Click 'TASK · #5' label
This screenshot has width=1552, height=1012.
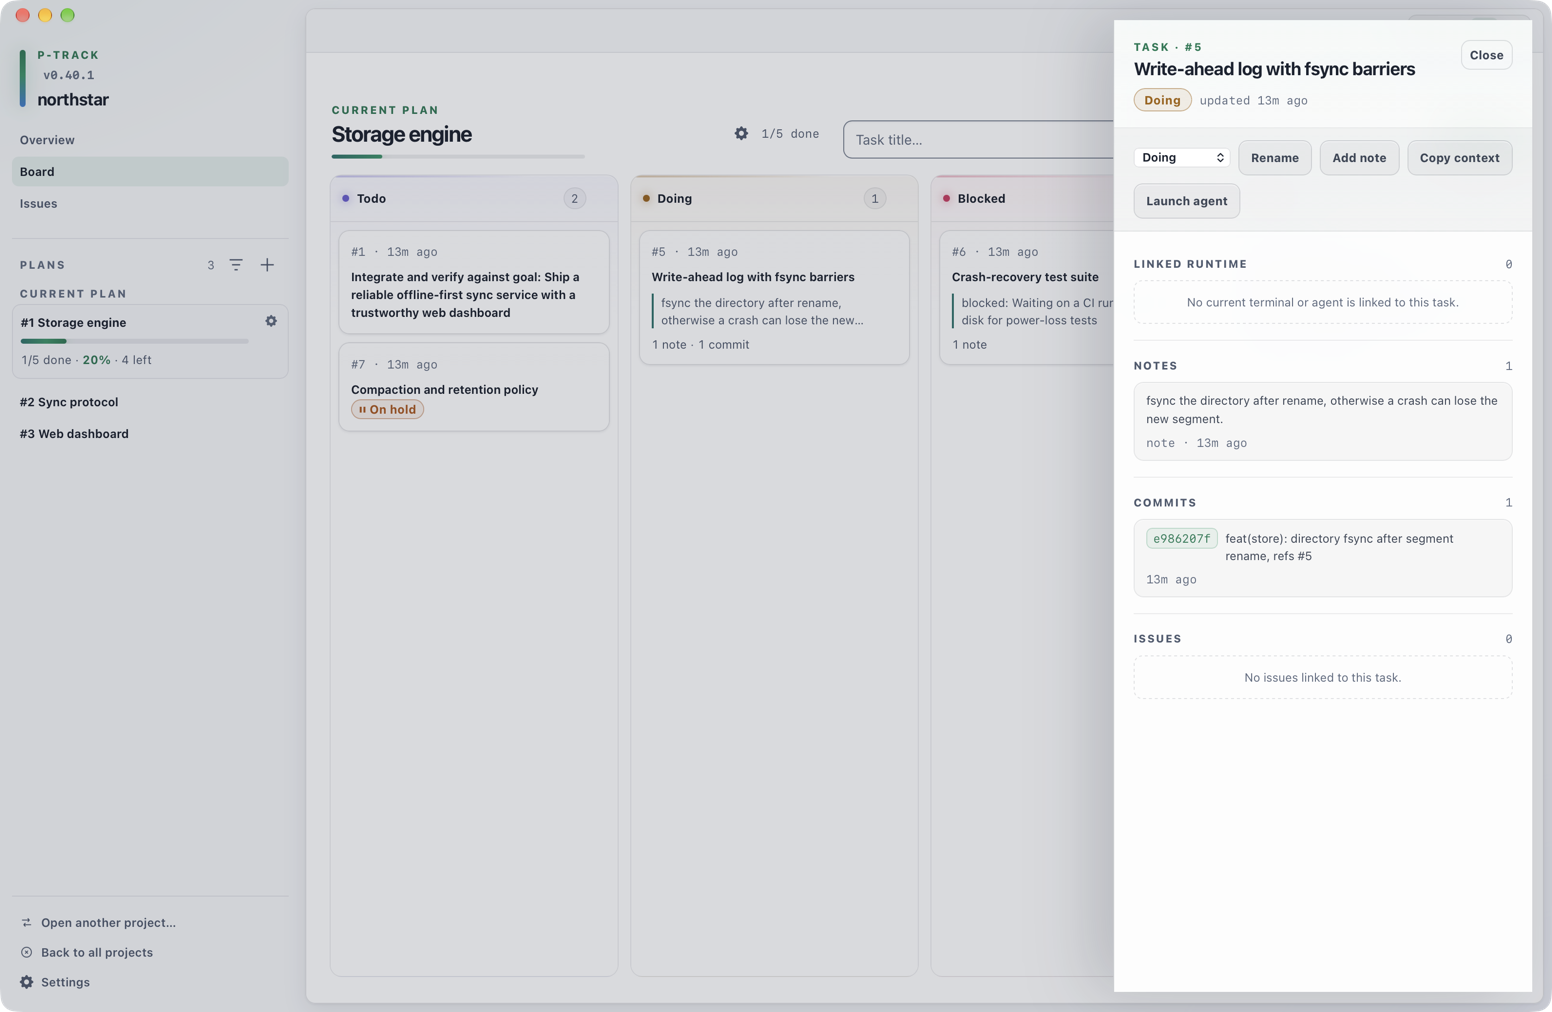[x=1167, y=47]
